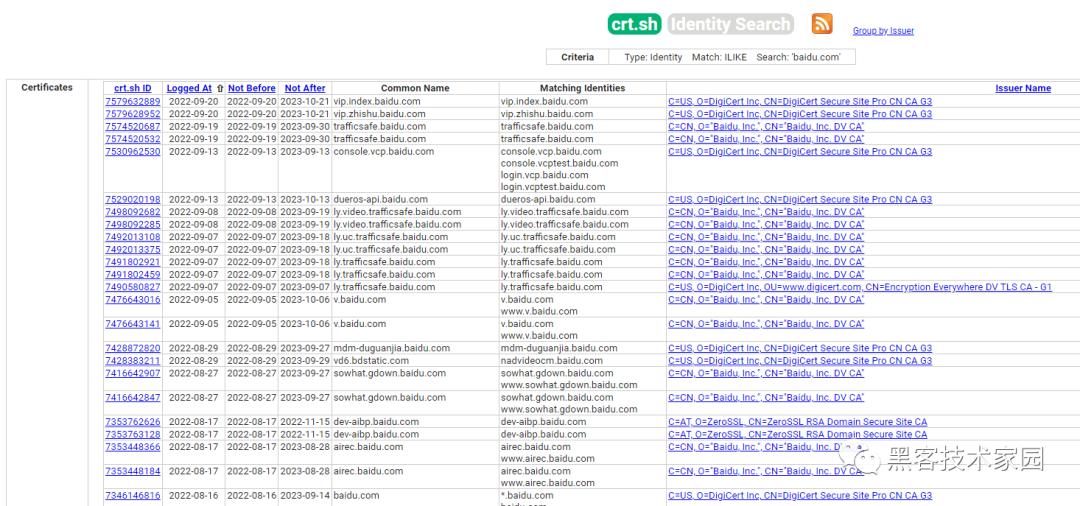Select Search: 'baidu.com' criteria text
The image size is (1080, 506).
click(x=798, y=57)
